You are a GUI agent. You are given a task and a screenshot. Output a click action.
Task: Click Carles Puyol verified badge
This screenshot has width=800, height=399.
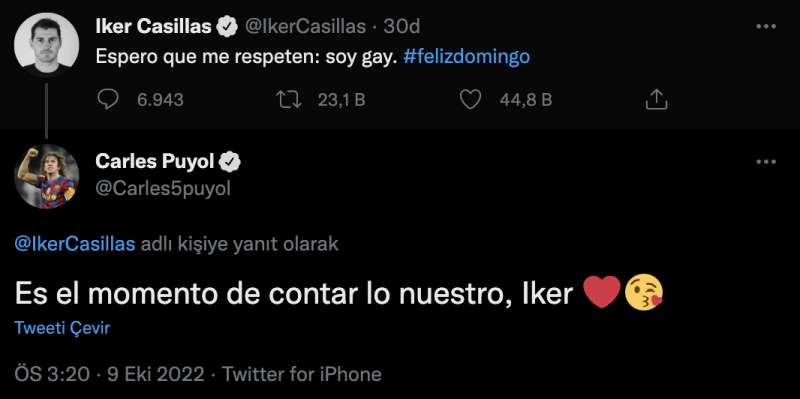point(230,162)
